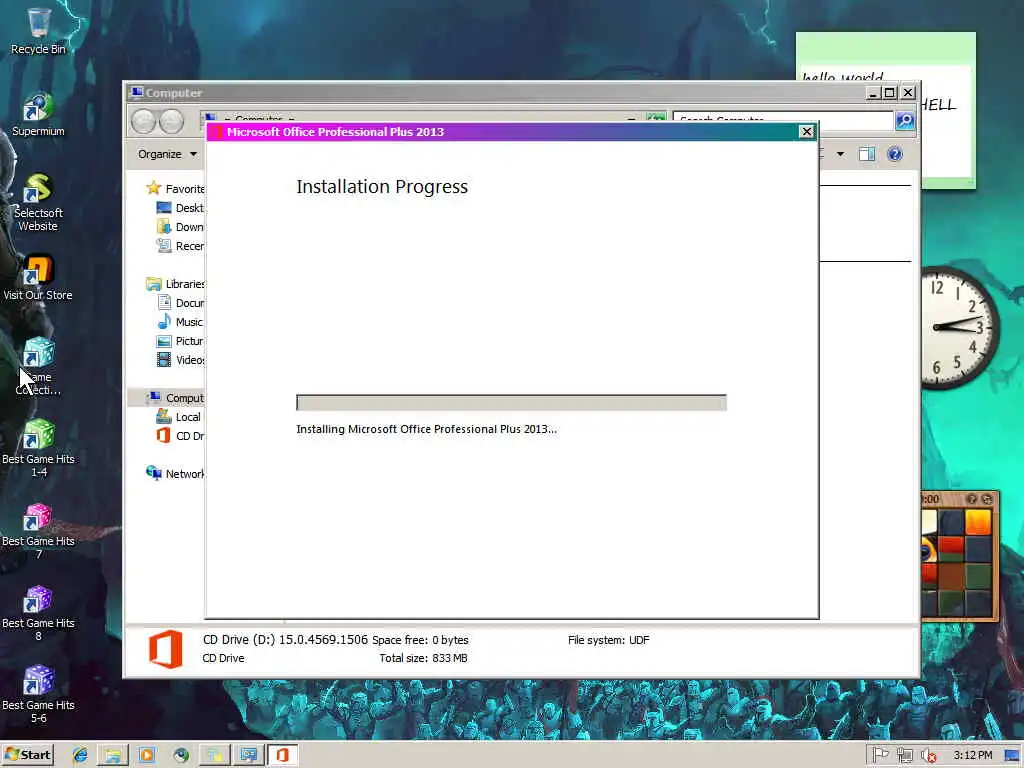Select Network in the navigation pane
Viewport: 1024px width, 768px height.
pyautogui.click(x=175, y=473)
